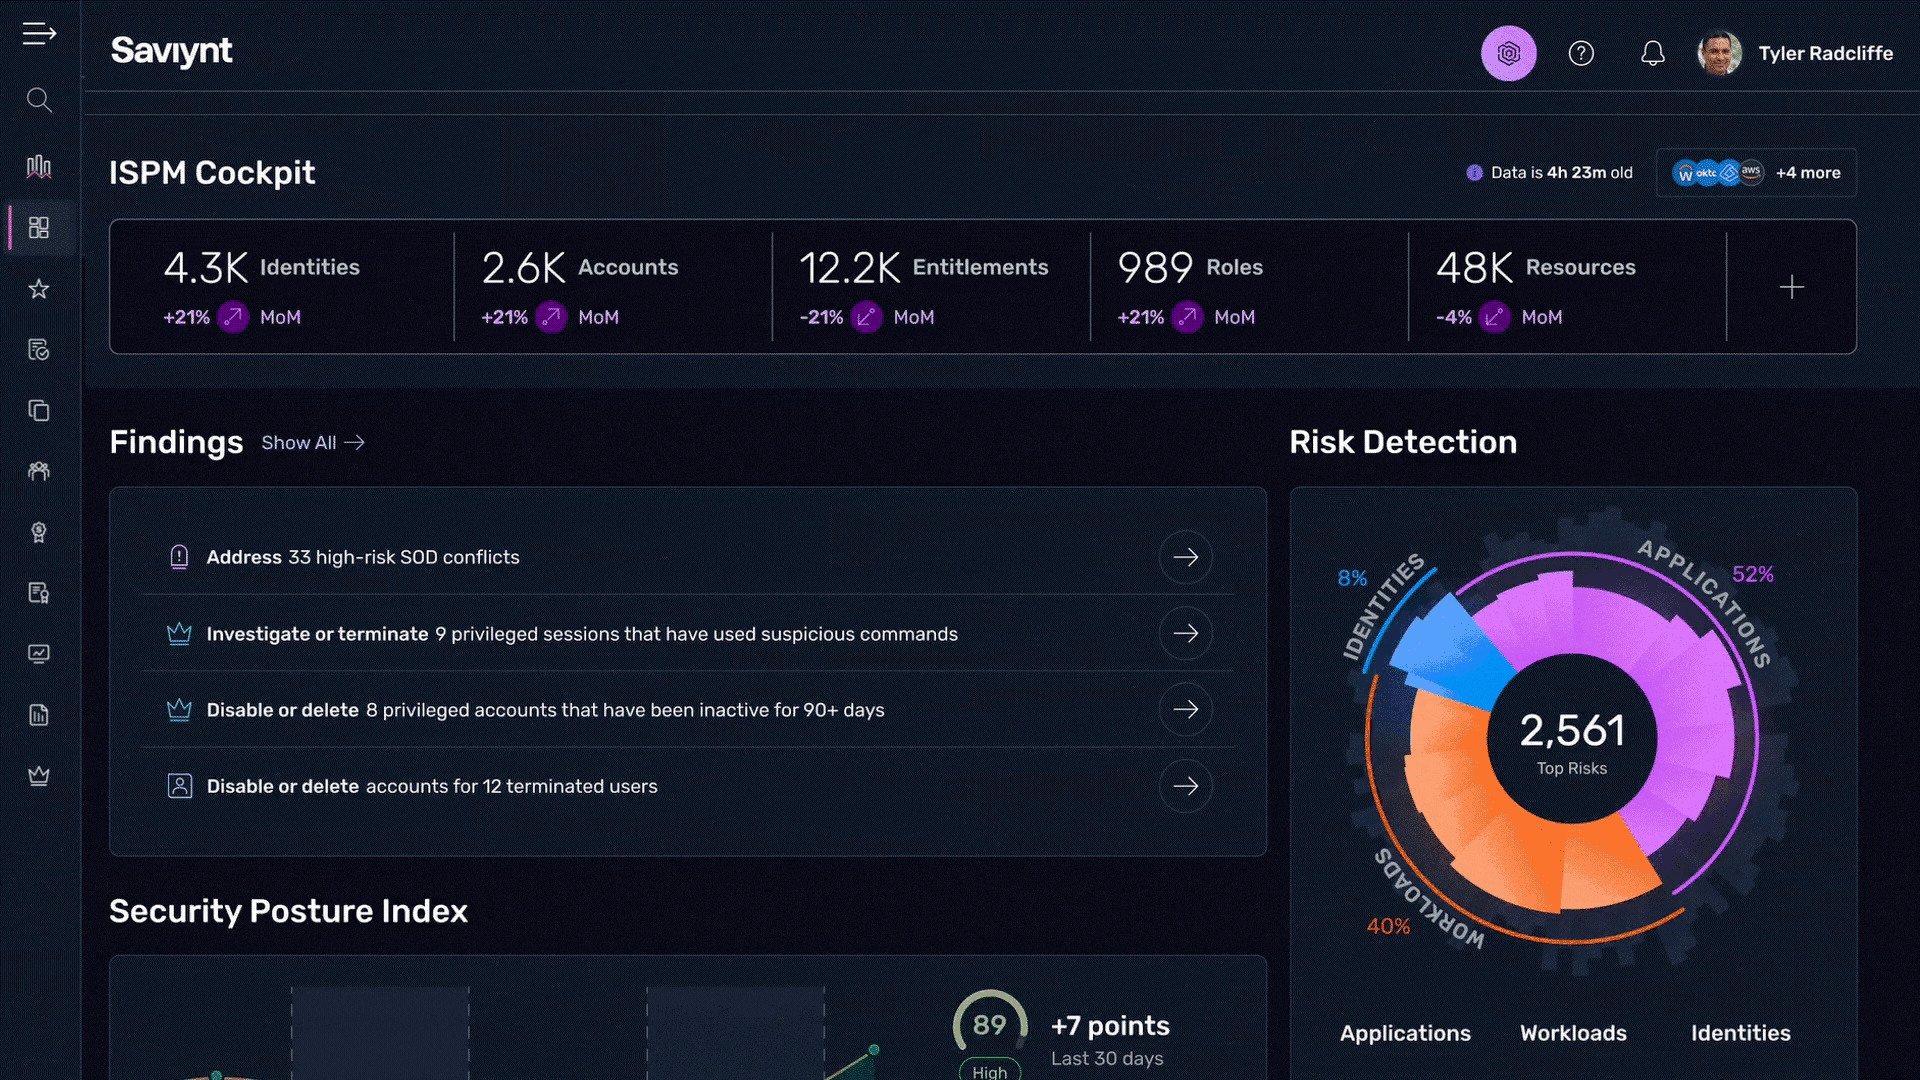The image size is (1920, 1080).
Task: Add a new metric with plus button
Action: (x=1791, y=287)
